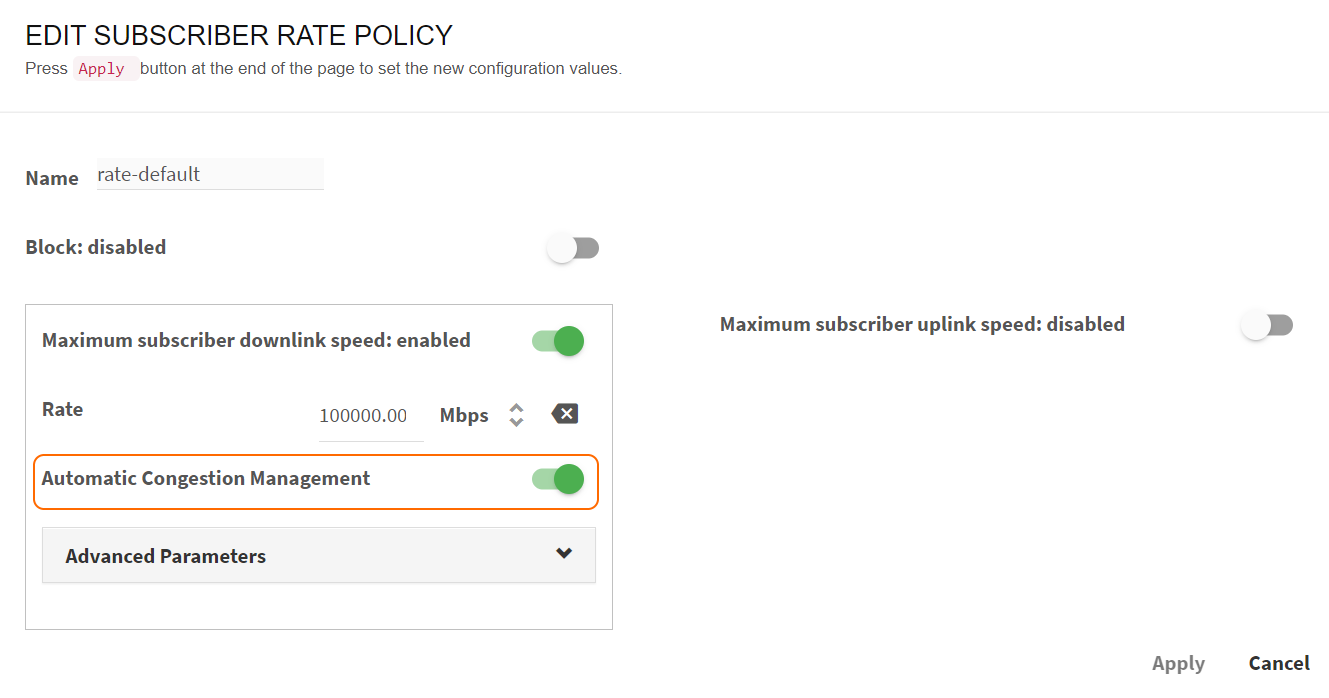1329x698 pixels.
Task: Turn off Automatic Congestion Management switch
Action: (x=558, y=479)
